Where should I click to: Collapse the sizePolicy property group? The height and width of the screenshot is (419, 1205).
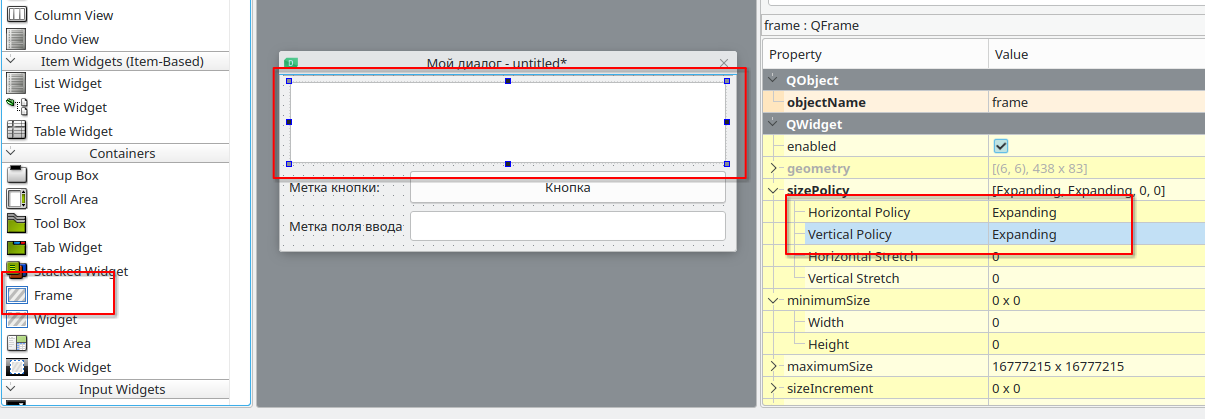click(x=773, y=190)
